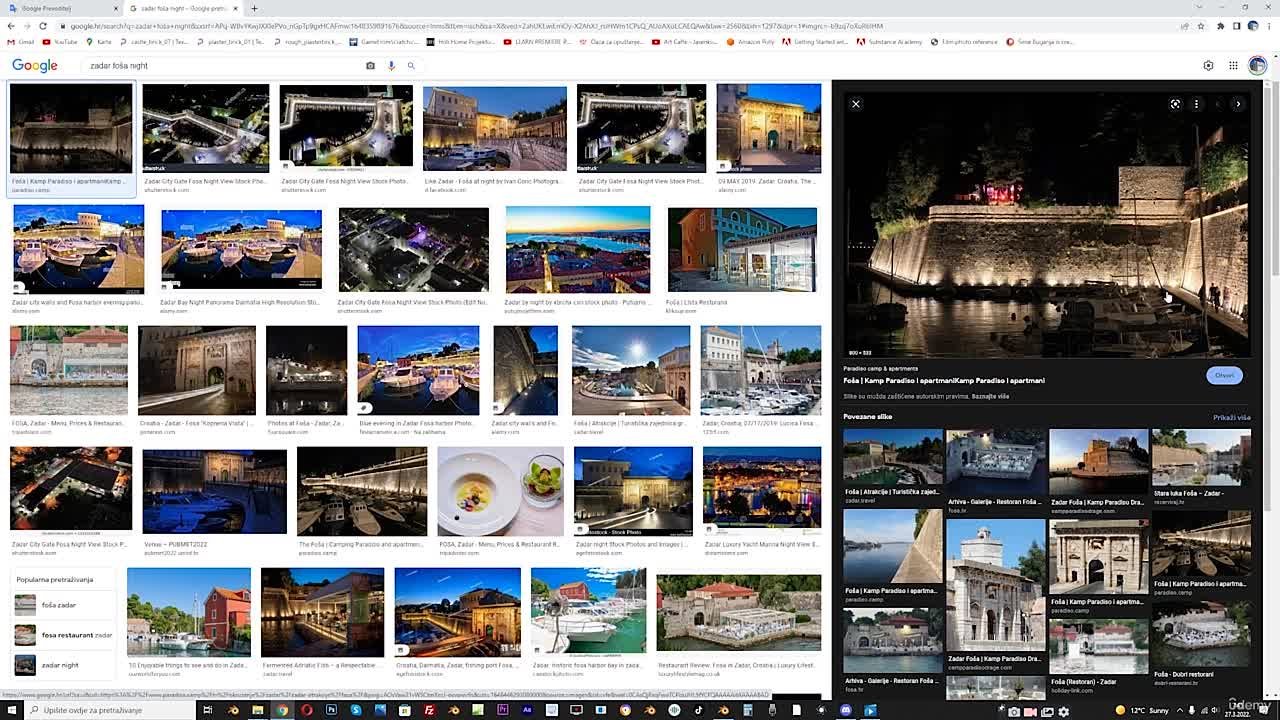Click the Windows taskbar search box
The image size is (1280, 720).
(x=110, y=710)
